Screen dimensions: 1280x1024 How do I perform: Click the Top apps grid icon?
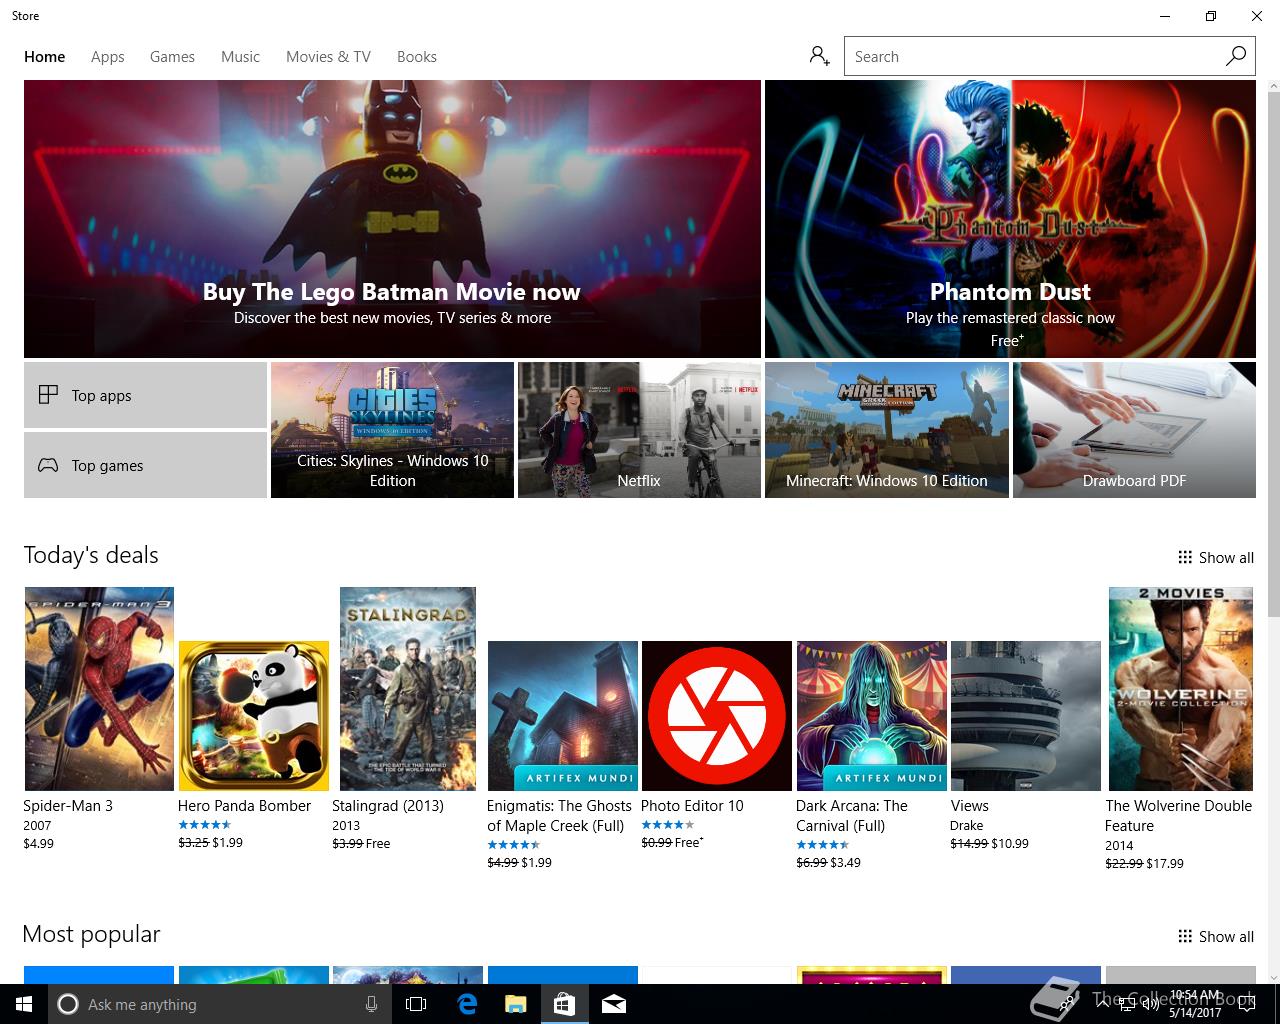coord(48,395)
